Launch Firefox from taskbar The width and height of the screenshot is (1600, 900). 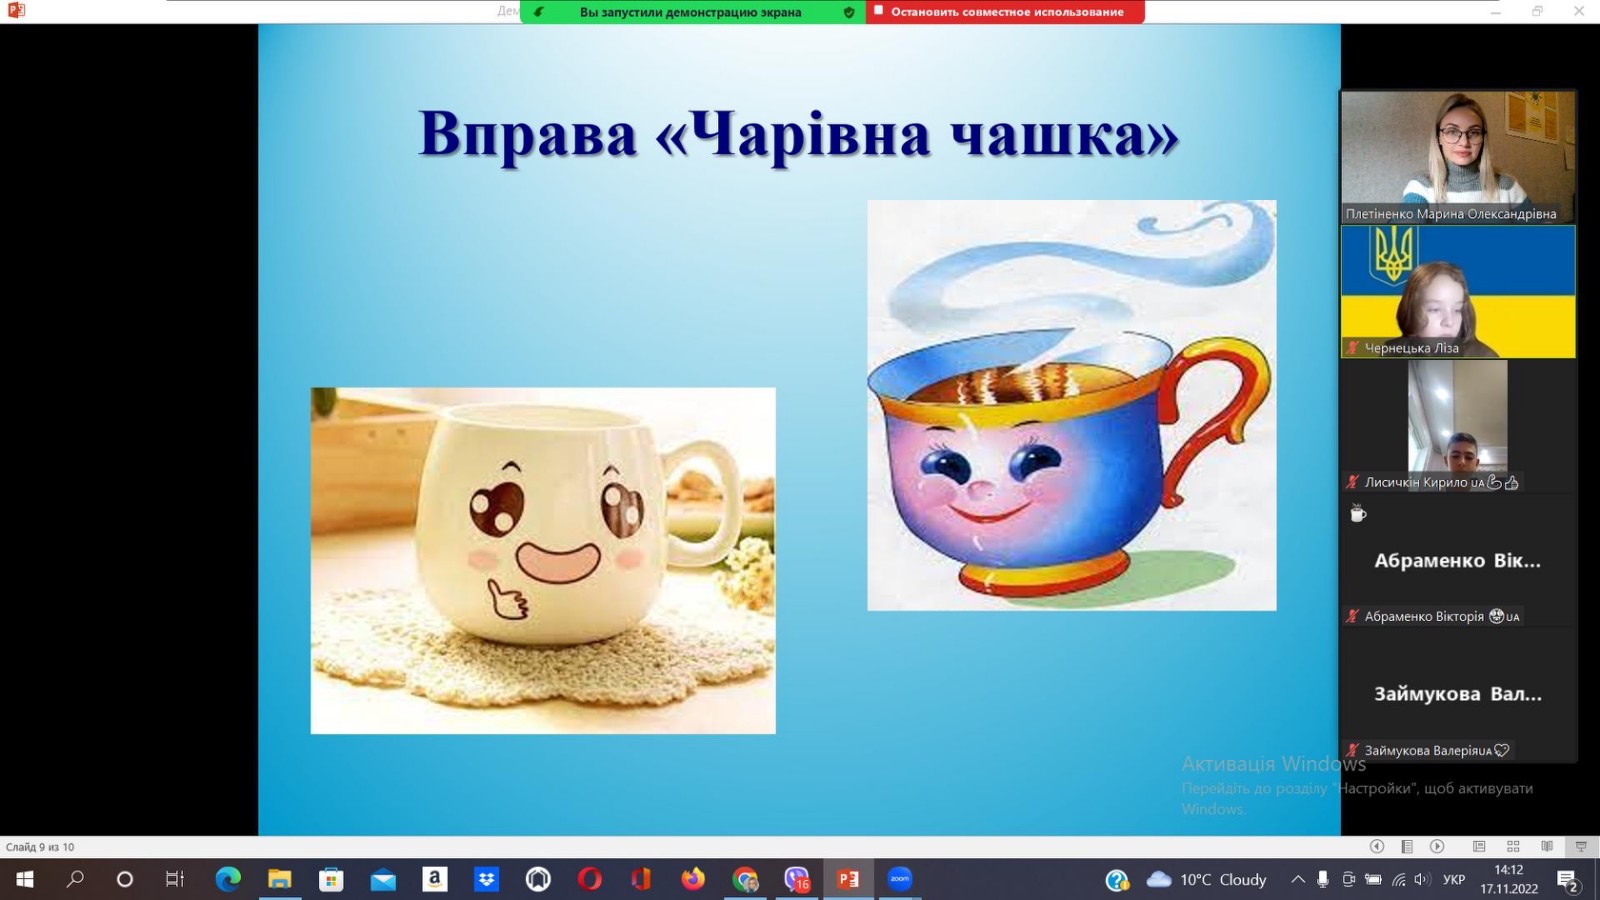pyautogui.click(x=693, y=879)
